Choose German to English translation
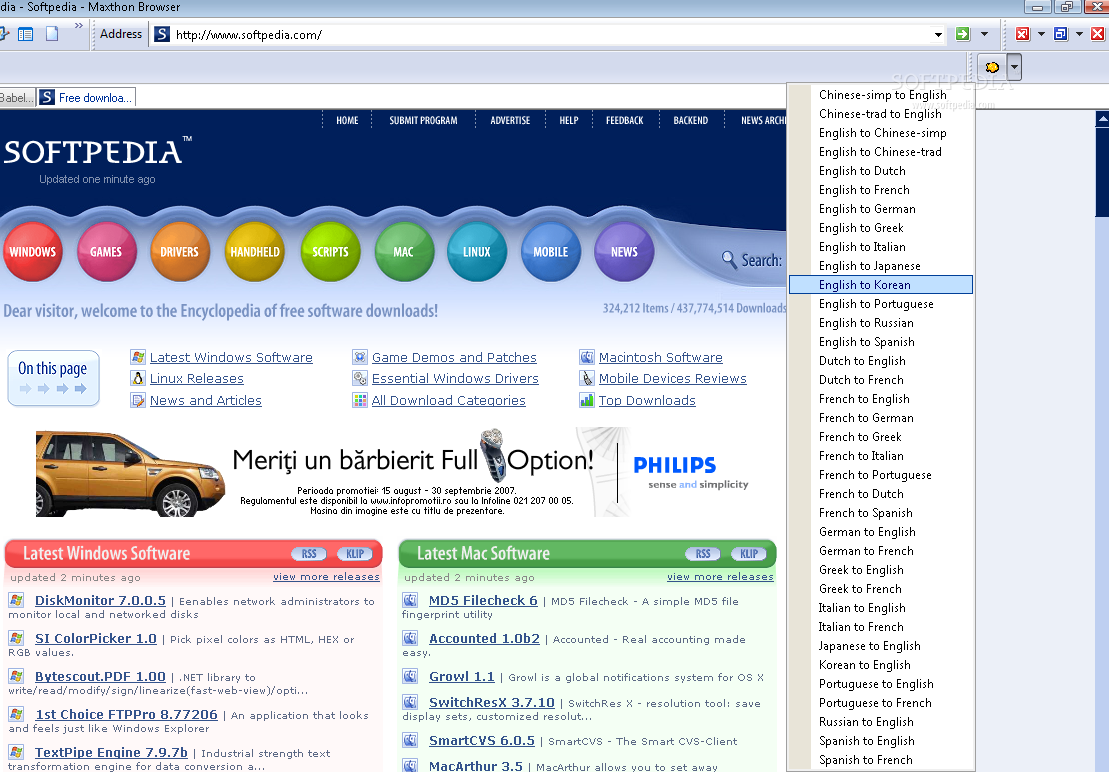Screen dimensions: 1109x772 [x=881, y=532]
